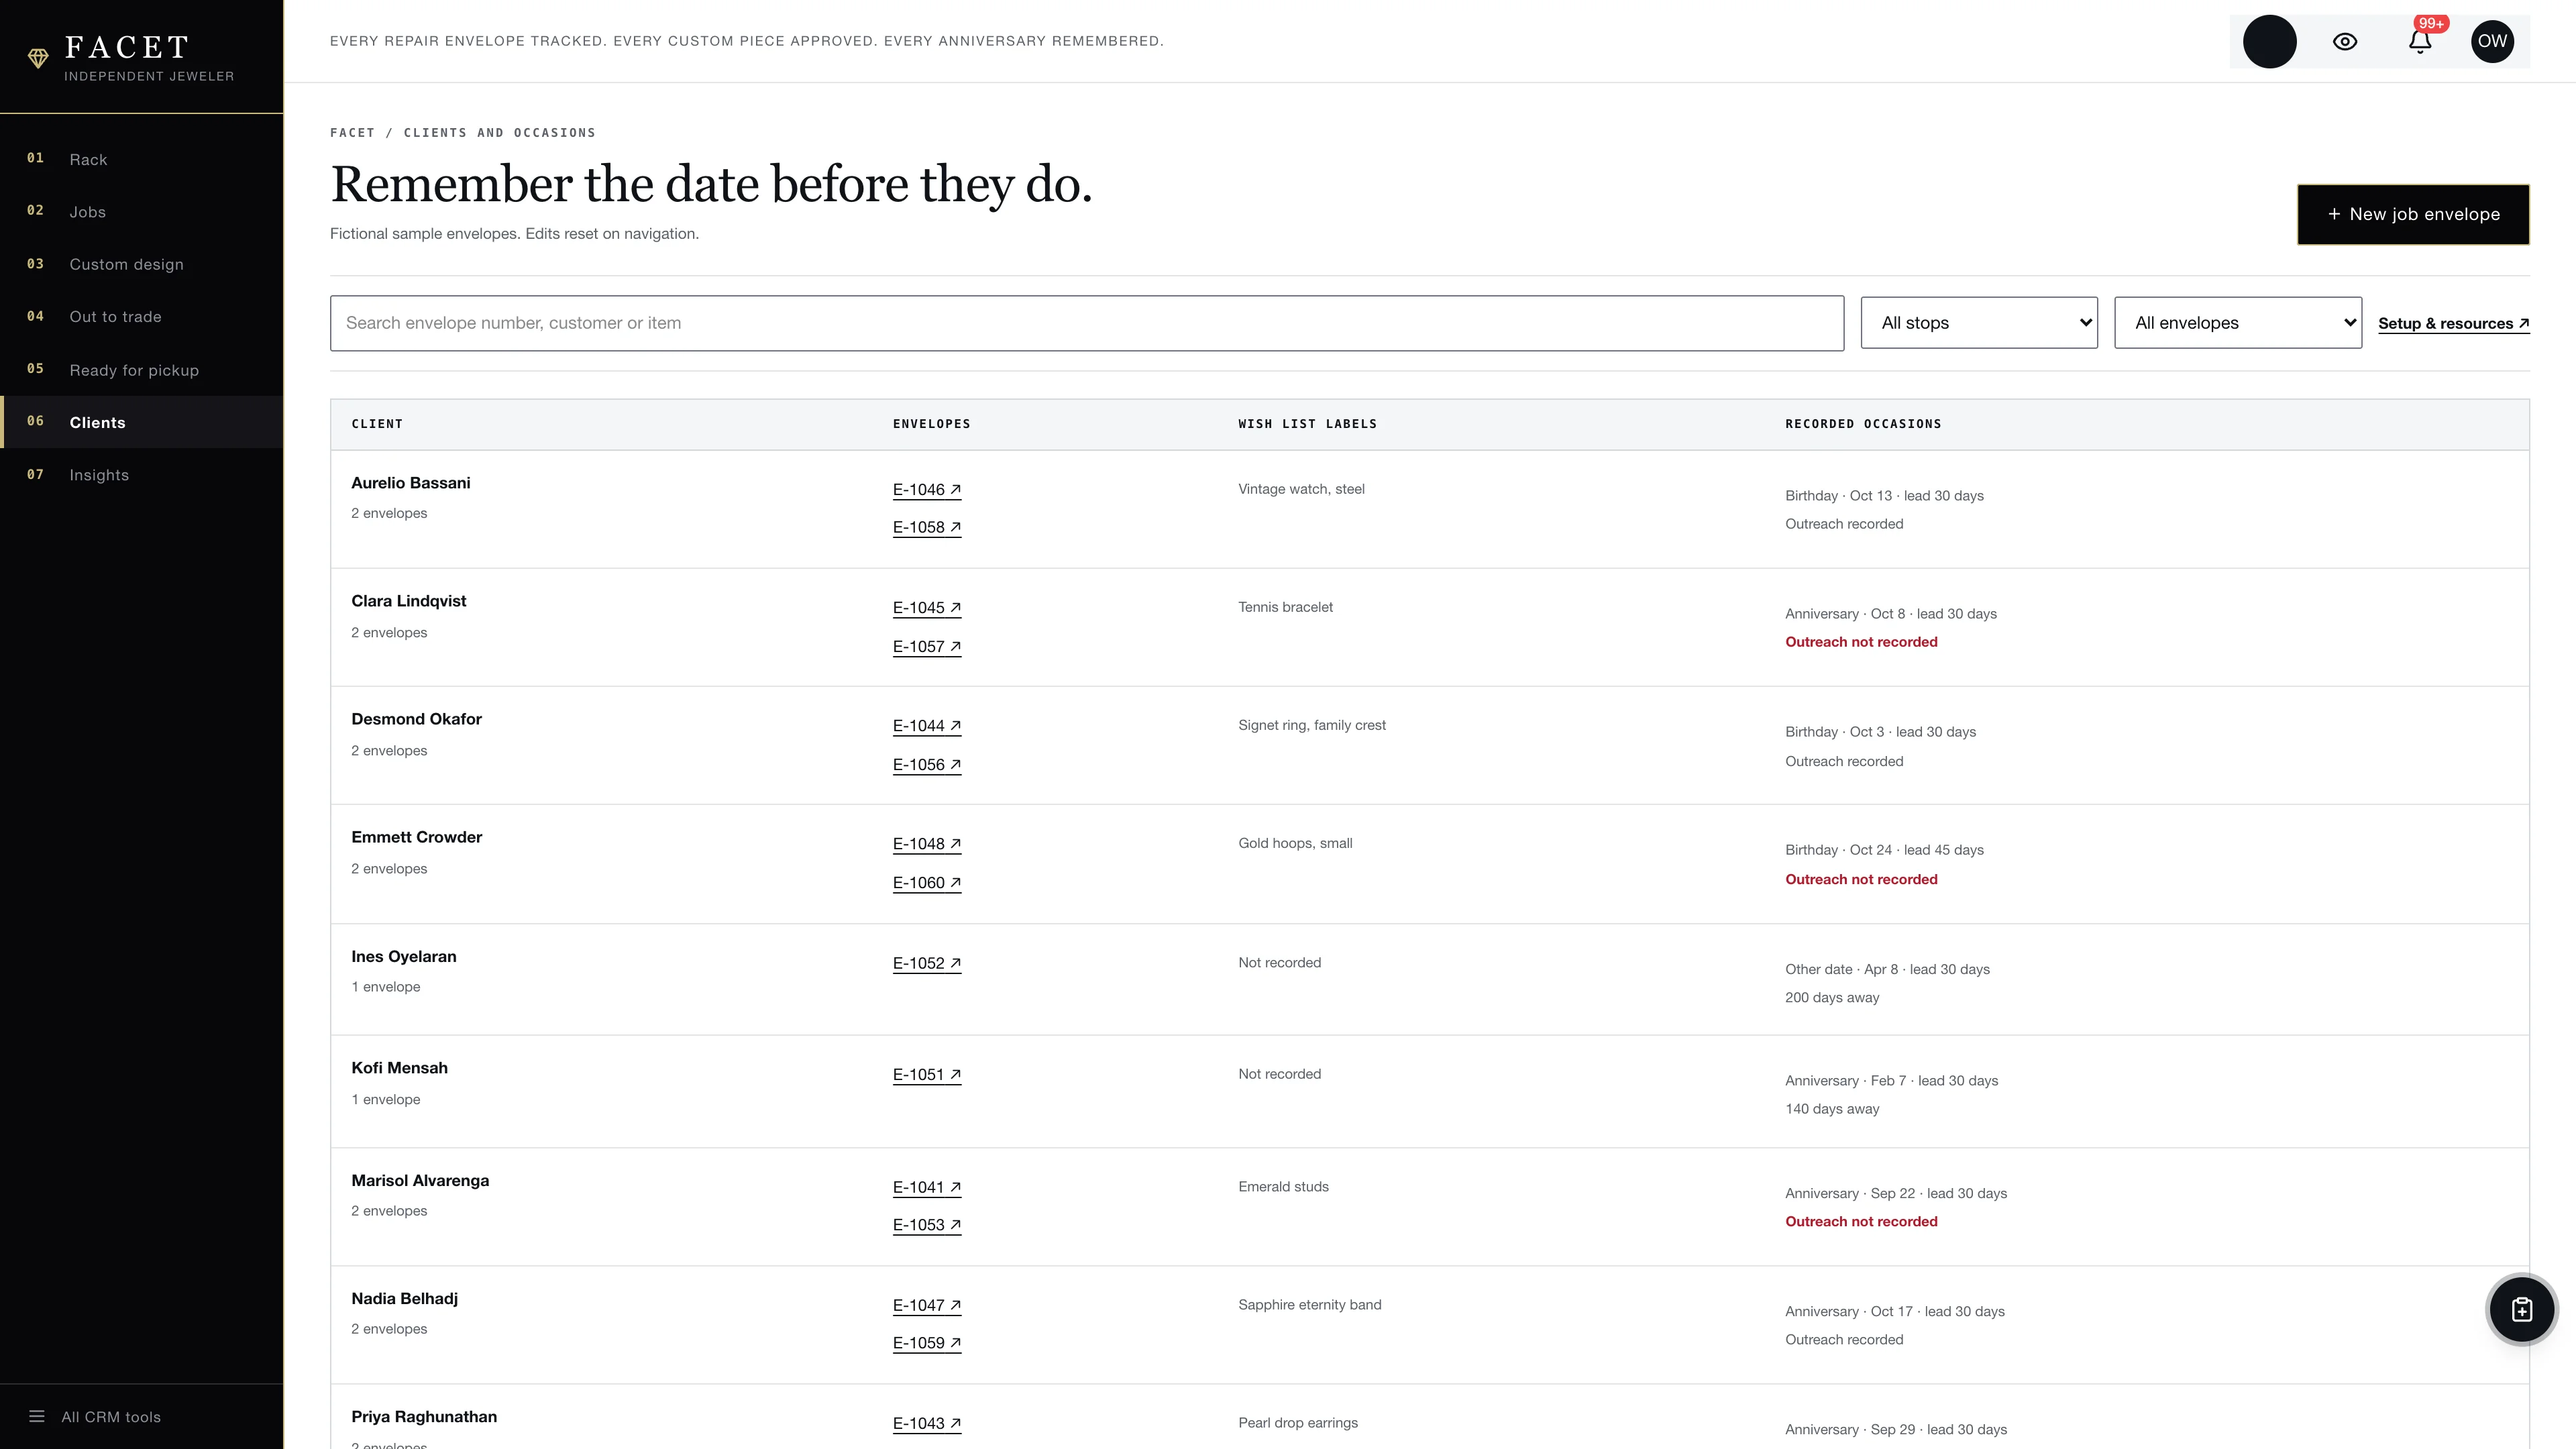The image size is (2576, 1449).
Task: Open envelope E-1052 link
Action: (926, 964)
